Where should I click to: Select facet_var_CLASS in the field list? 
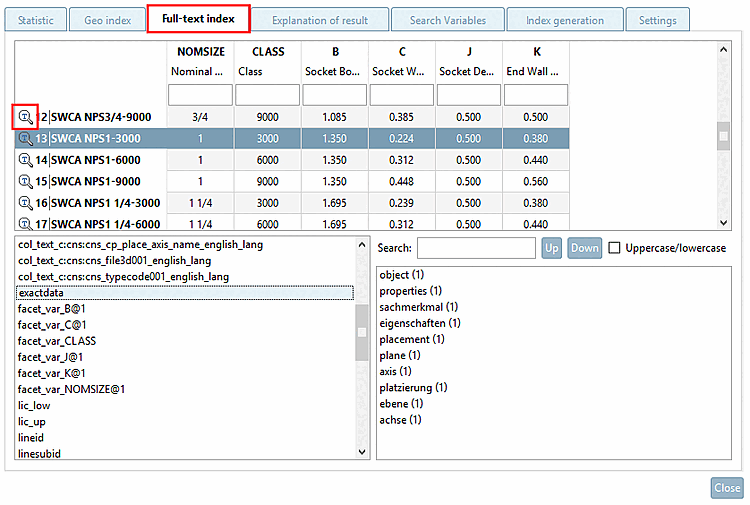coord(57,341)
